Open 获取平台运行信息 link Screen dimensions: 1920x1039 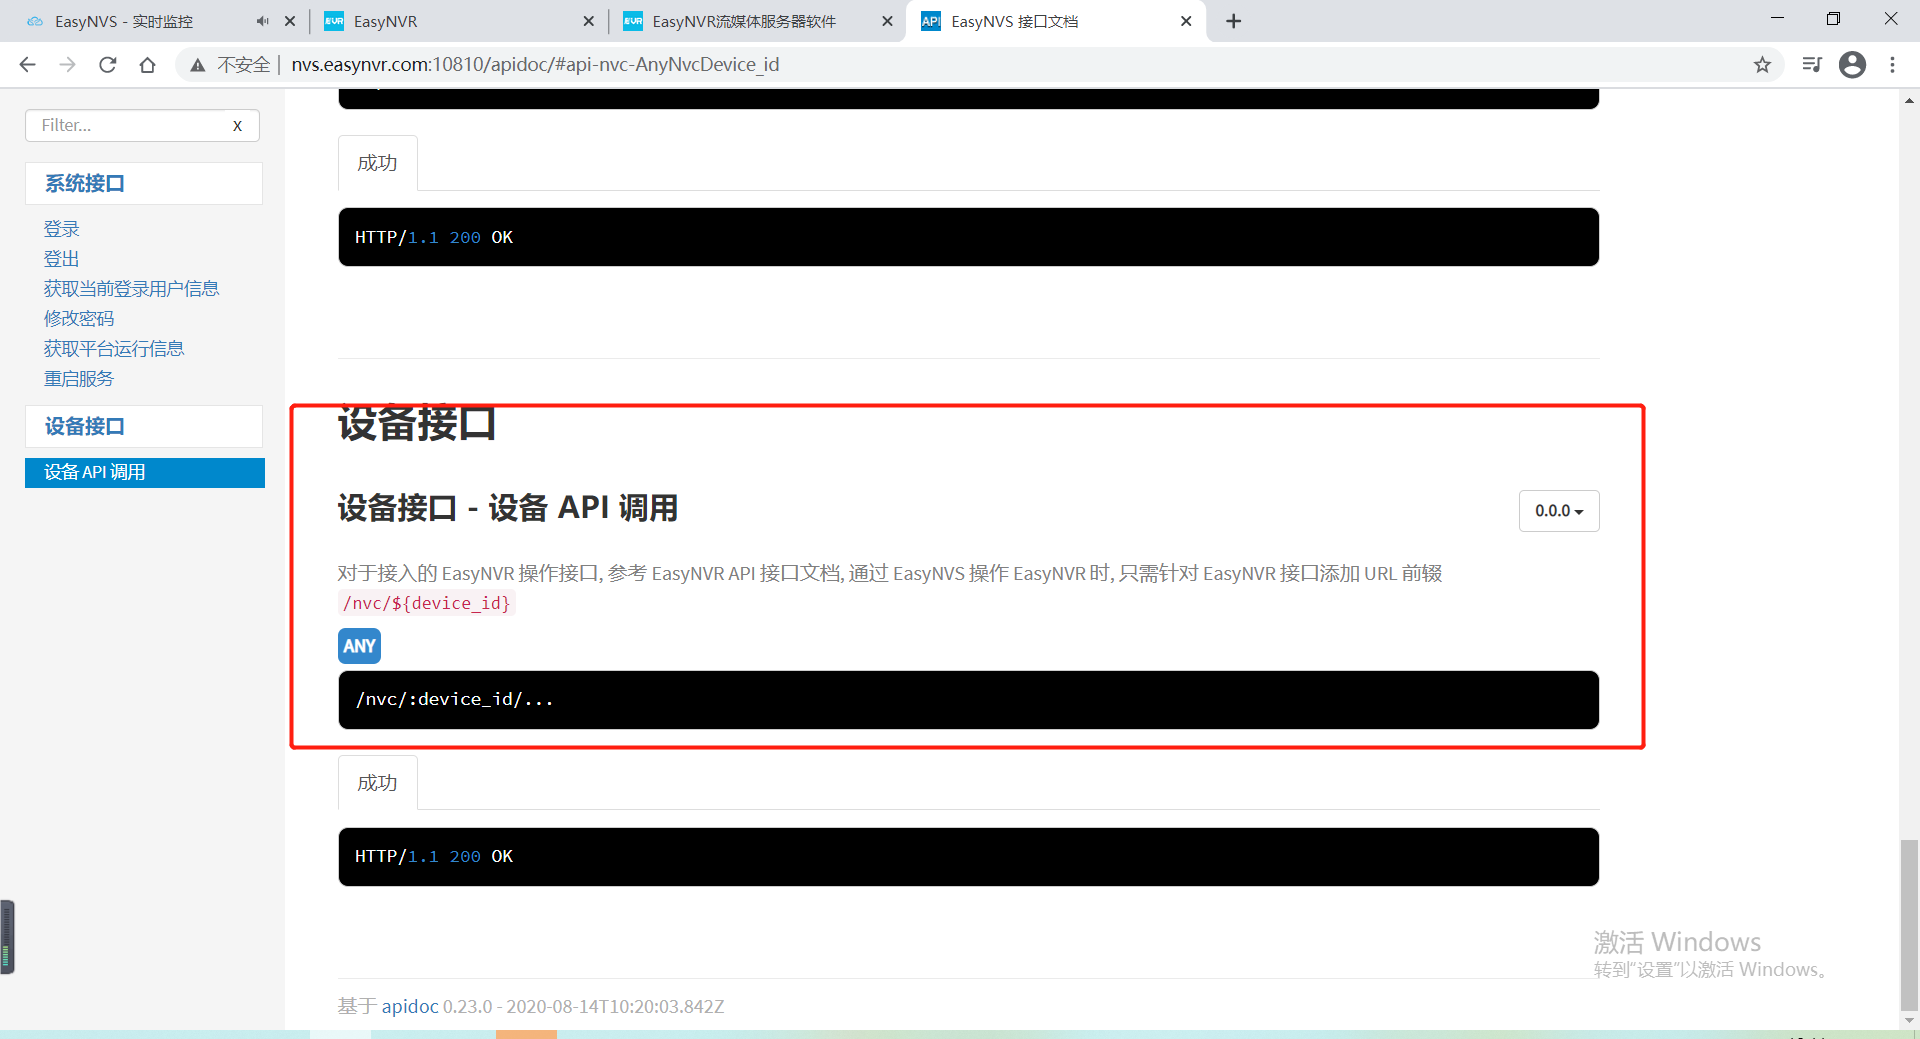(x=114, y=349)
